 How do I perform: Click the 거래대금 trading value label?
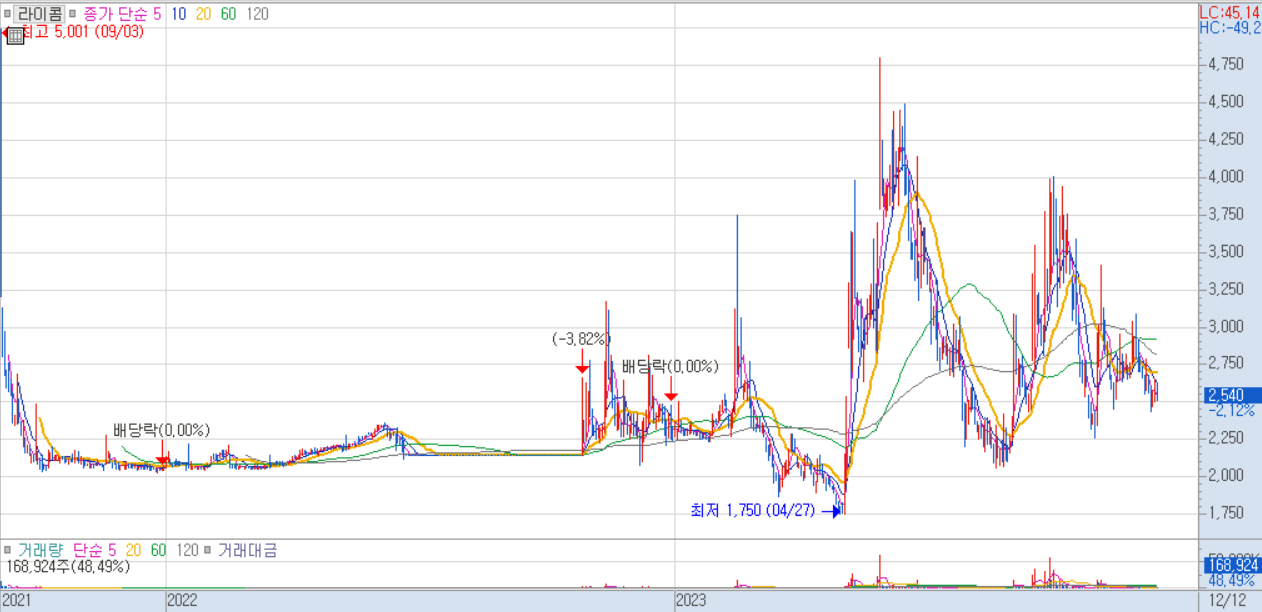pos(248,550)
